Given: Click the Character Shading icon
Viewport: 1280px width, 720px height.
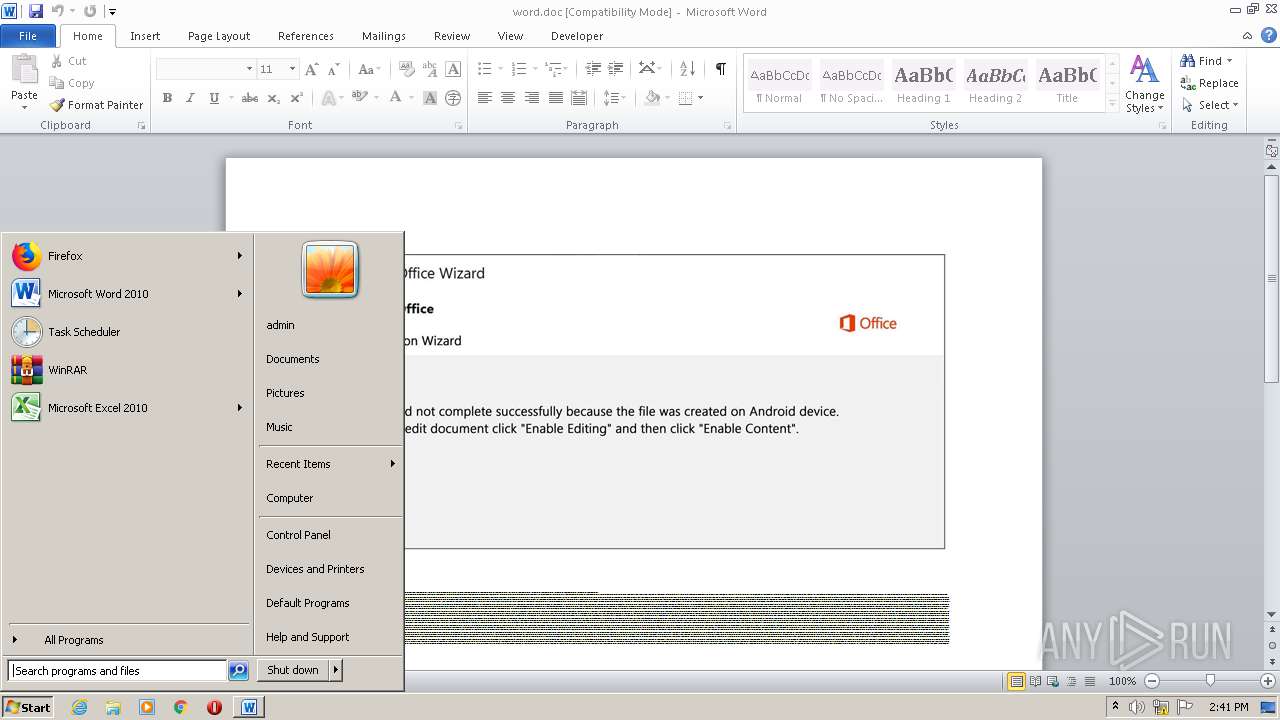Looking at the screenshot, I should (430, 98).
